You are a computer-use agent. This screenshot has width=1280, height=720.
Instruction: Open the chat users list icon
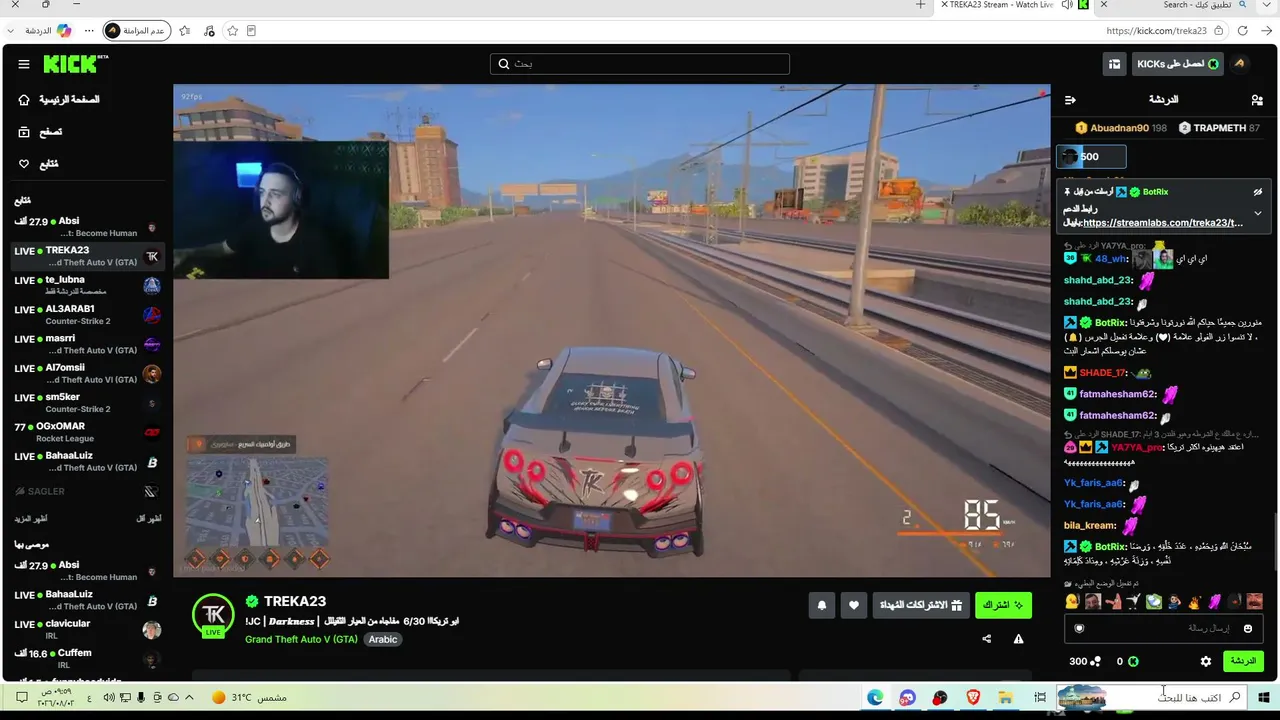pos(1257,100)
